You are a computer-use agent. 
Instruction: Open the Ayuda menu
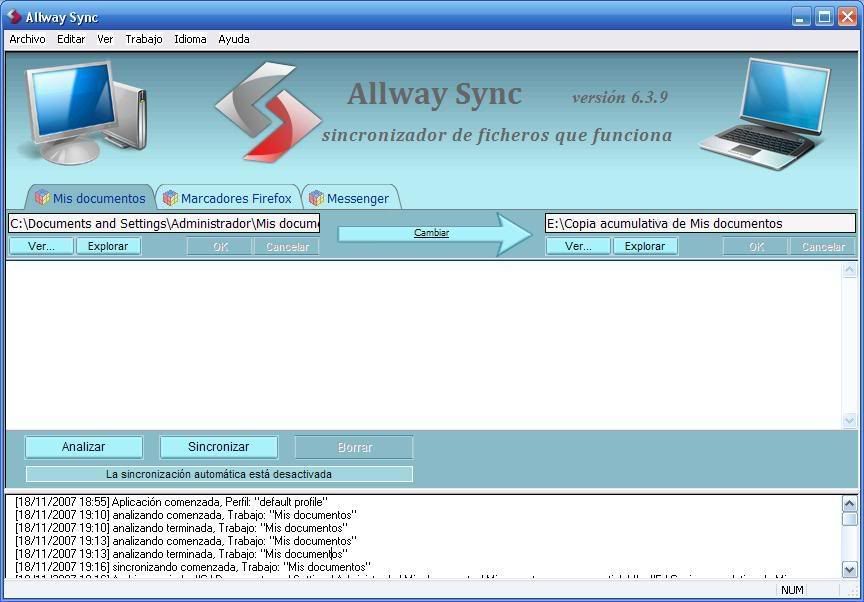(x=234, y=39)
